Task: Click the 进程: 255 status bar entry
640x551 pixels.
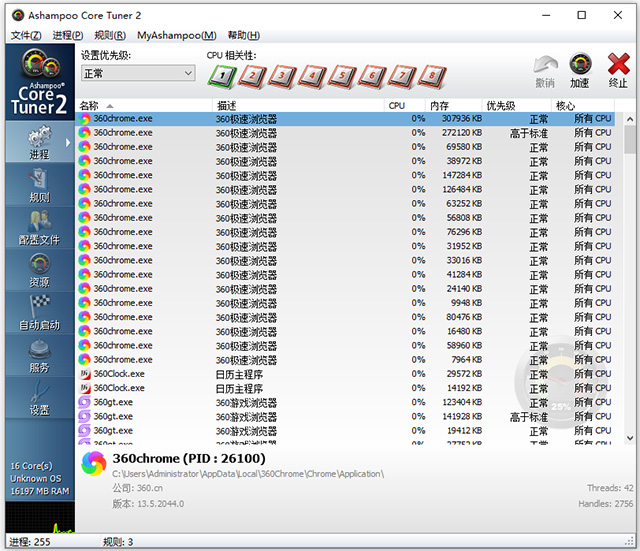Action: pos(30,542)
